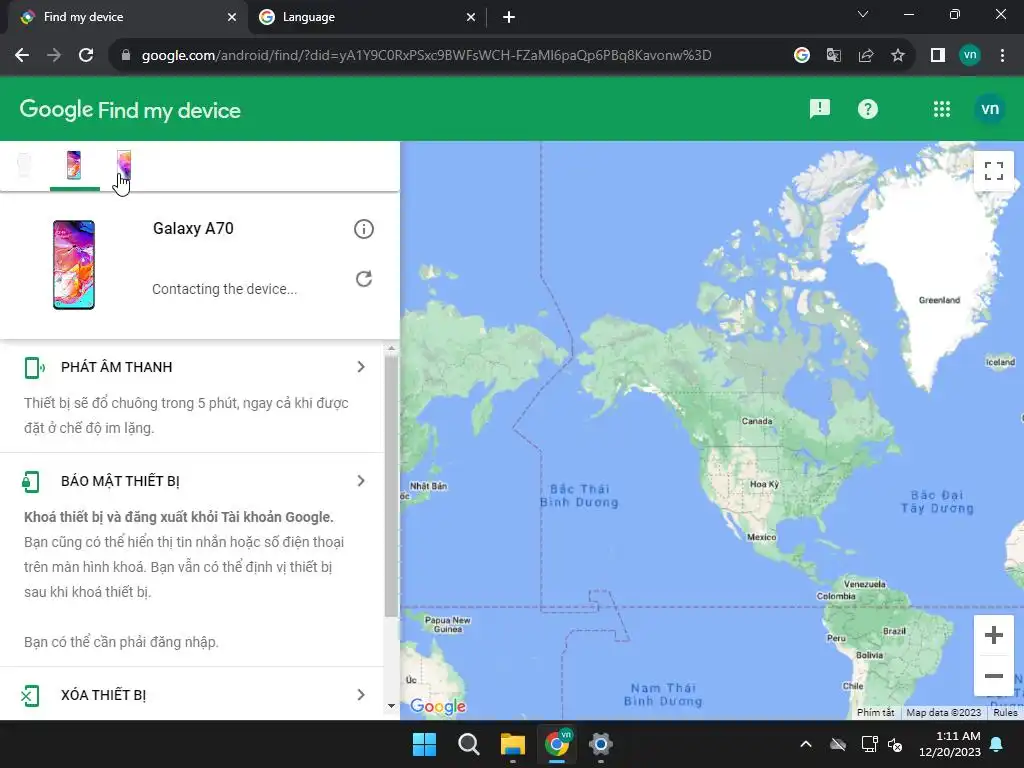Image resolution: width=1024 pixels, height=768 pixels.
Task: Open Chrome from the taskbar
Action: tap(557, 744)
